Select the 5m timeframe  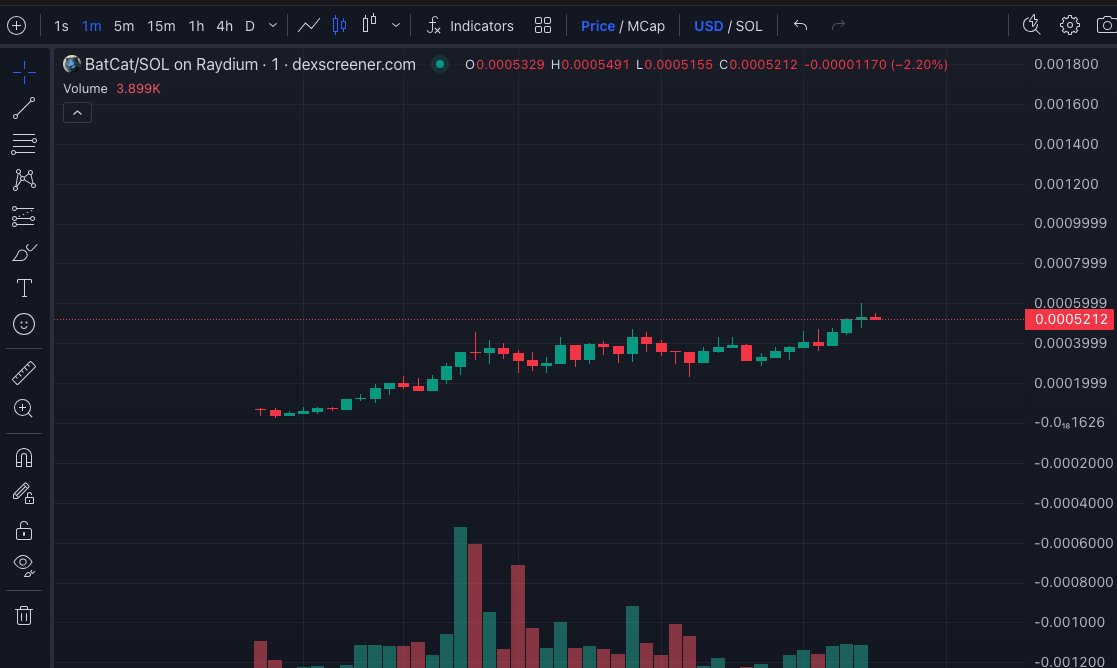(124, 26)
